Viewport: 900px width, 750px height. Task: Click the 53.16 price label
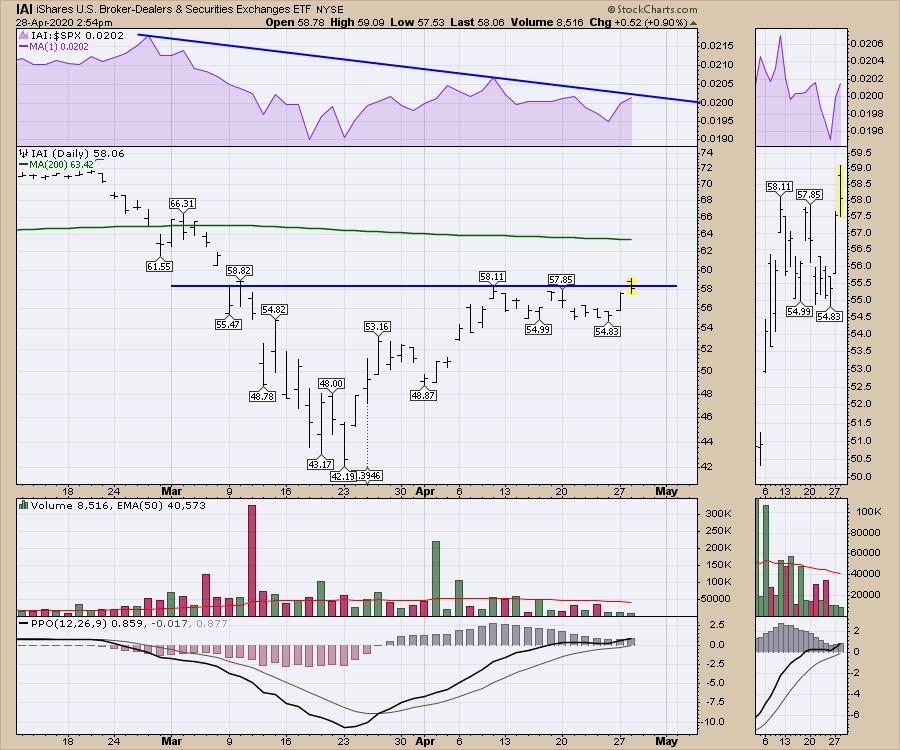coord(377,327)
